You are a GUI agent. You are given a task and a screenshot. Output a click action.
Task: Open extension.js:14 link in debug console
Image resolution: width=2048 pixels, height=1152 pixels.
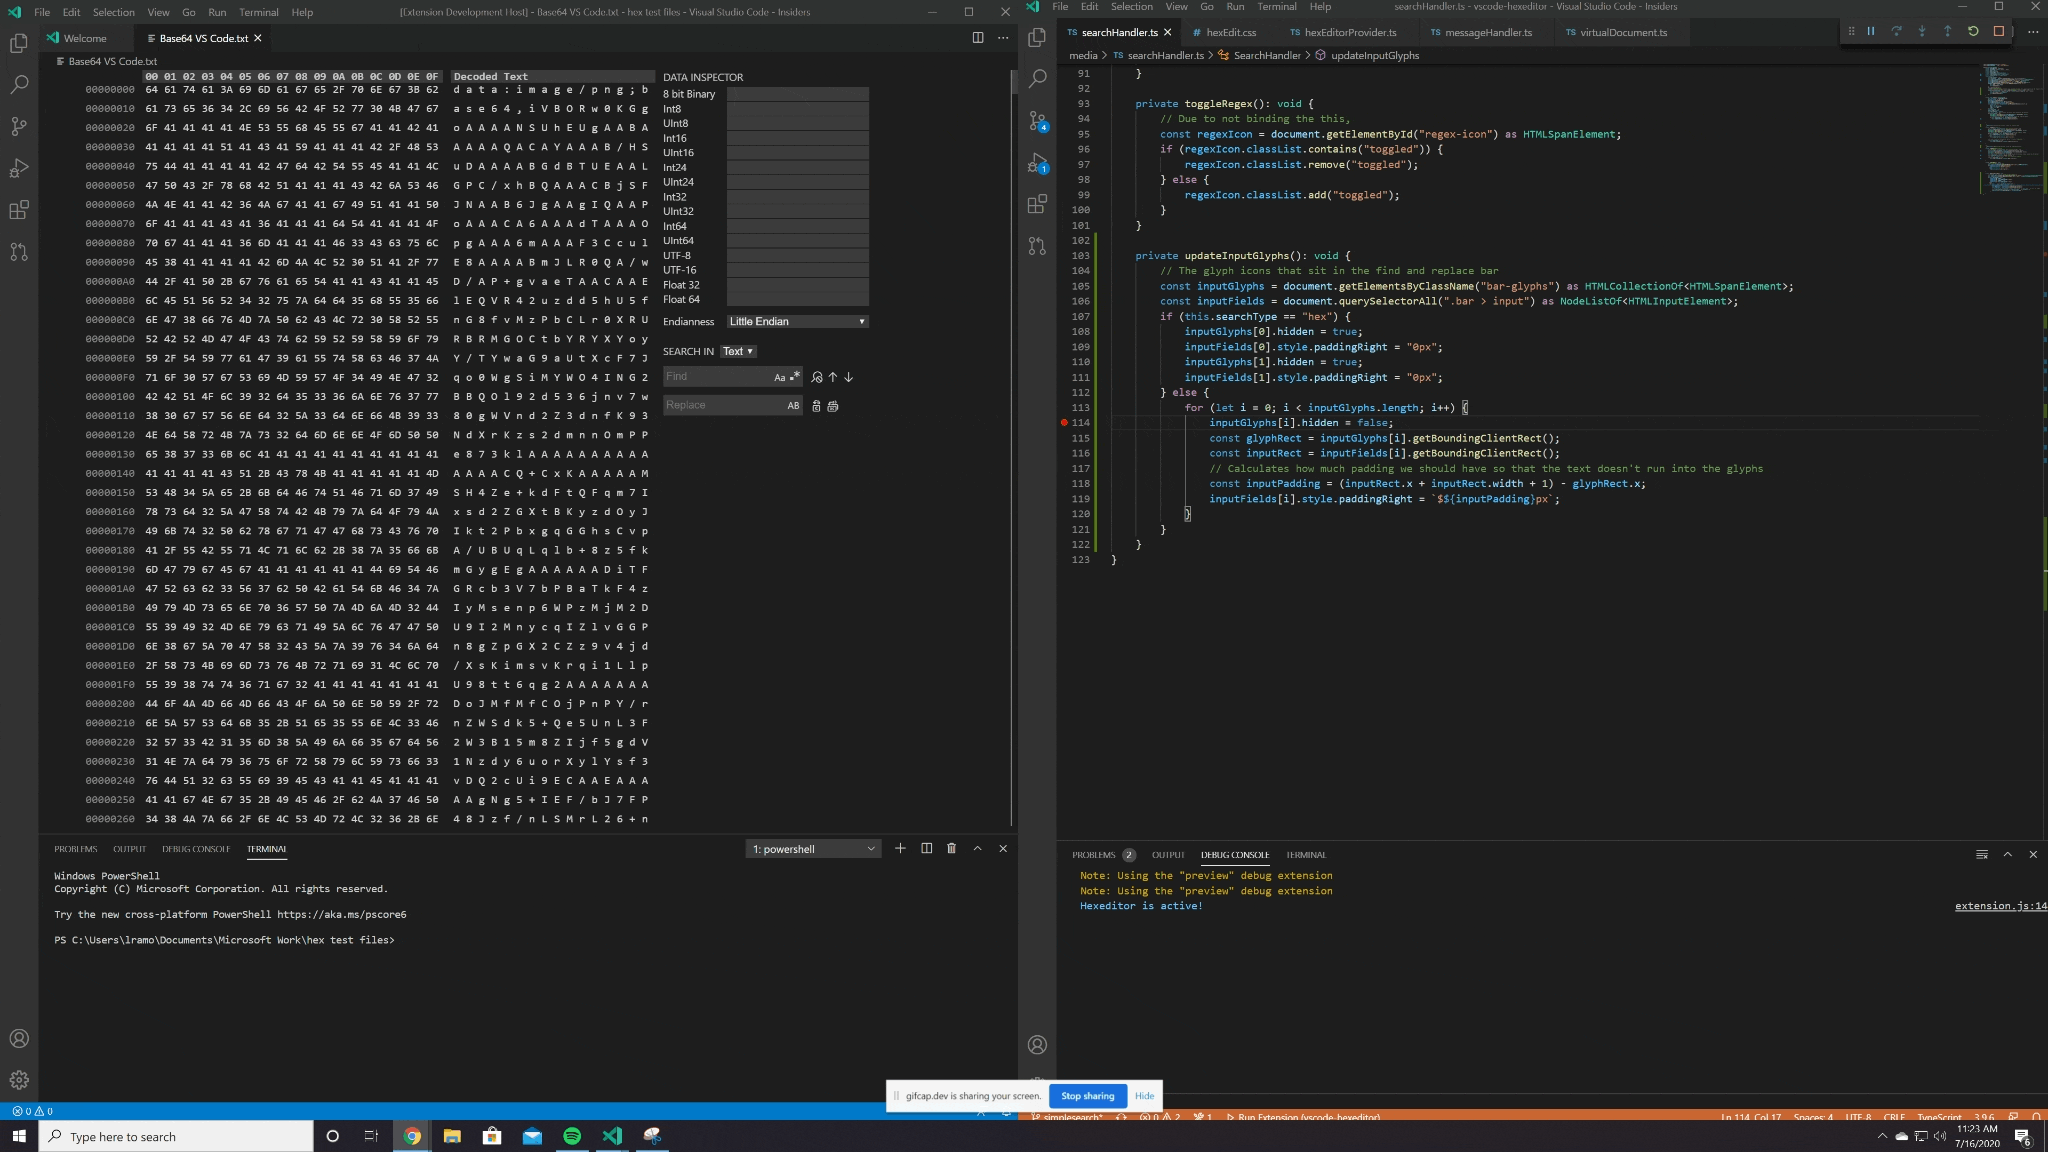(2001, 906)
